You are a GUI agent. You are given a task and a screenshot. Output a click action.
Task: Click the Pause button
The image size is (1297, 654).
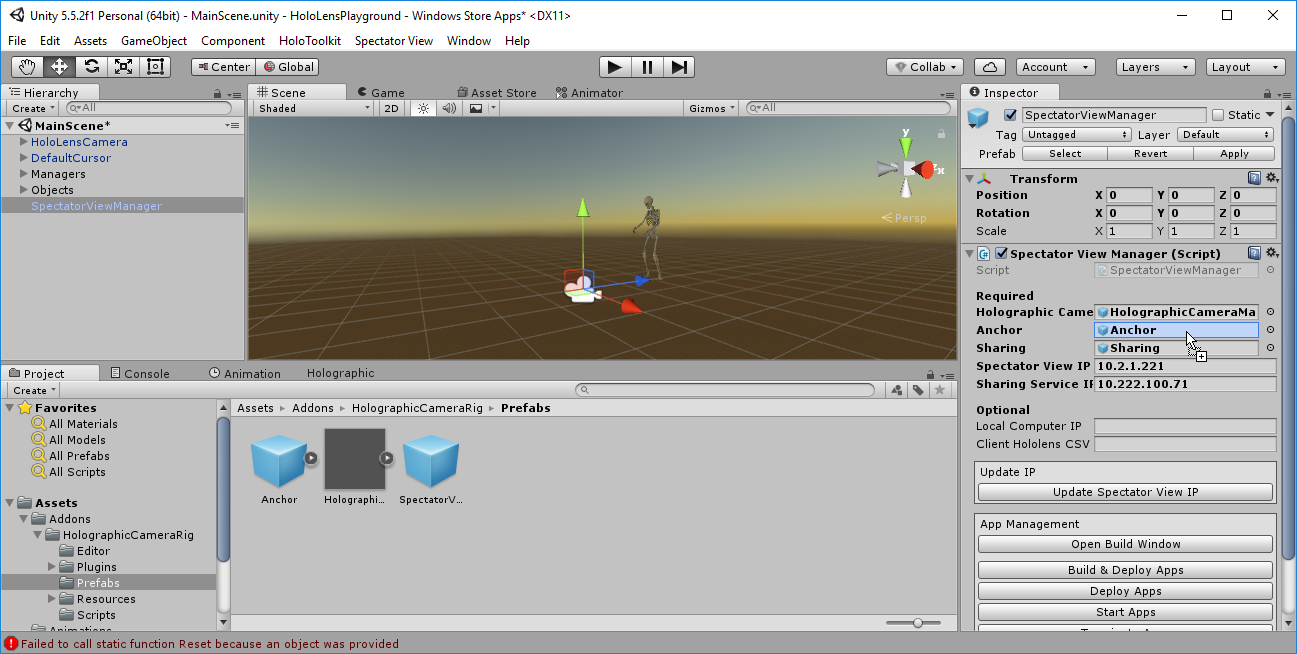(647, 67)
